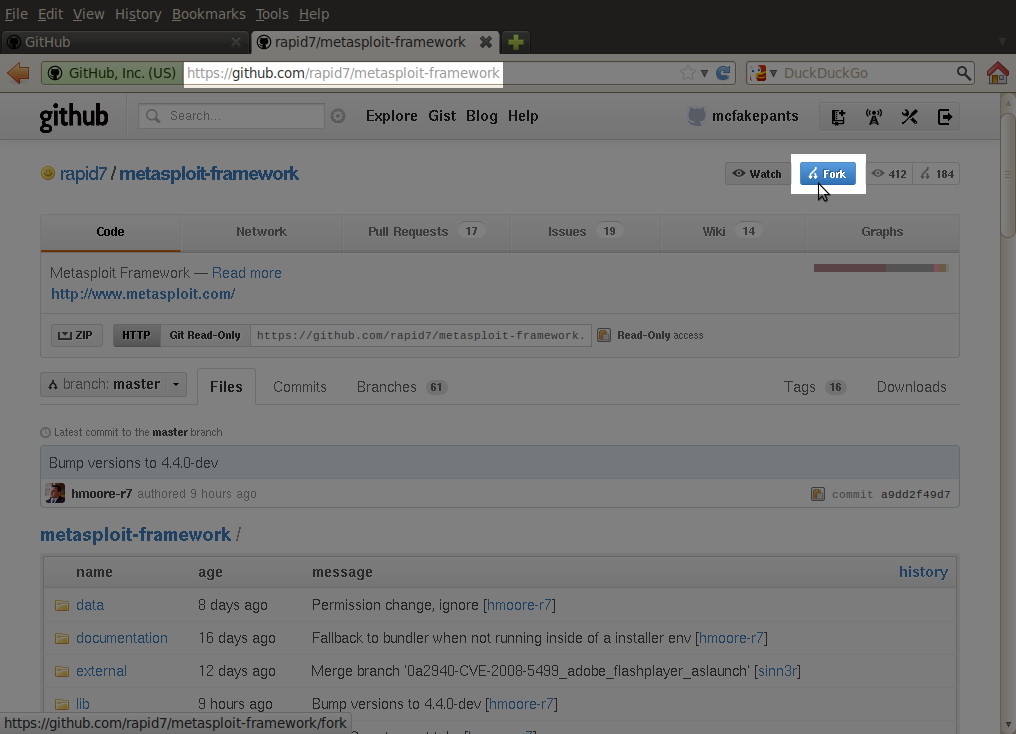Click the bookmark star icon
The height and width of the screenshot is (734, 1016).
point(687,73)
